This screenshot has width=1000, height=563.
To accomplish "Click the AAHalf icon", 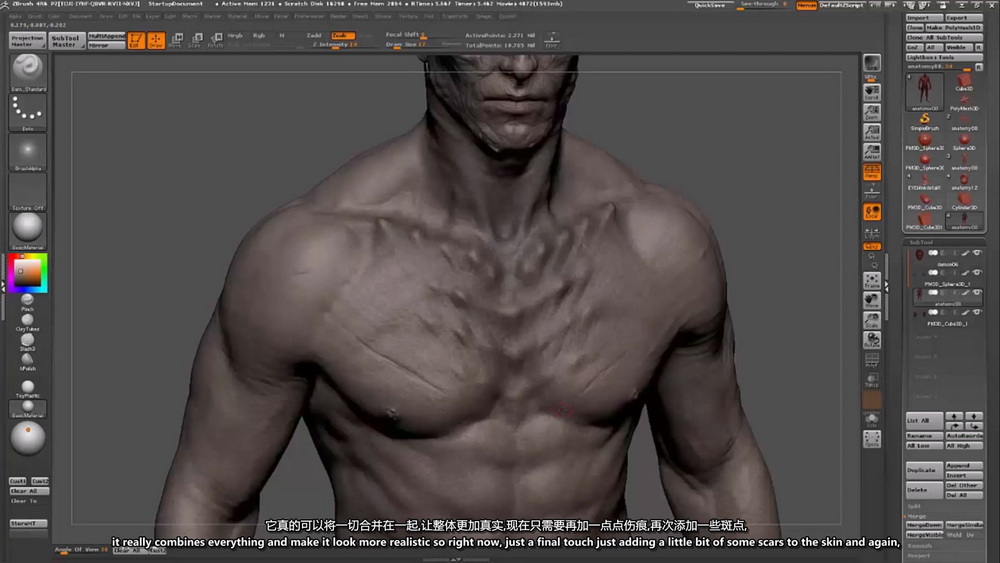I will coord(872,151).
